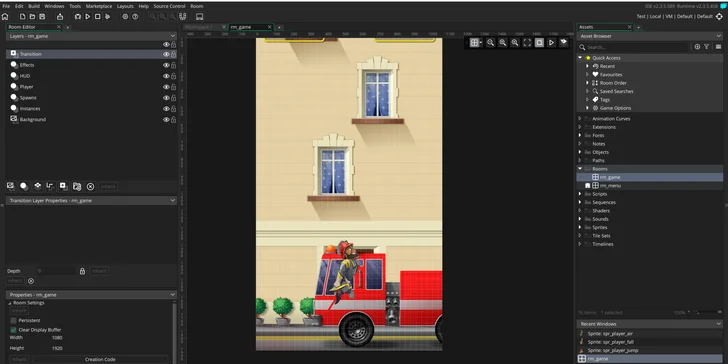
Task: Reset zoom in the room canvas
Action: click(x=503, y=43)
